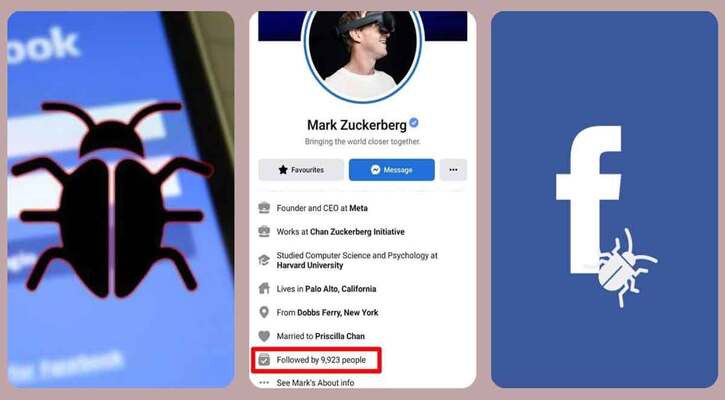Open the three-dot more options button
Viewport: 725px width, 400px height.
click(453, 170)
